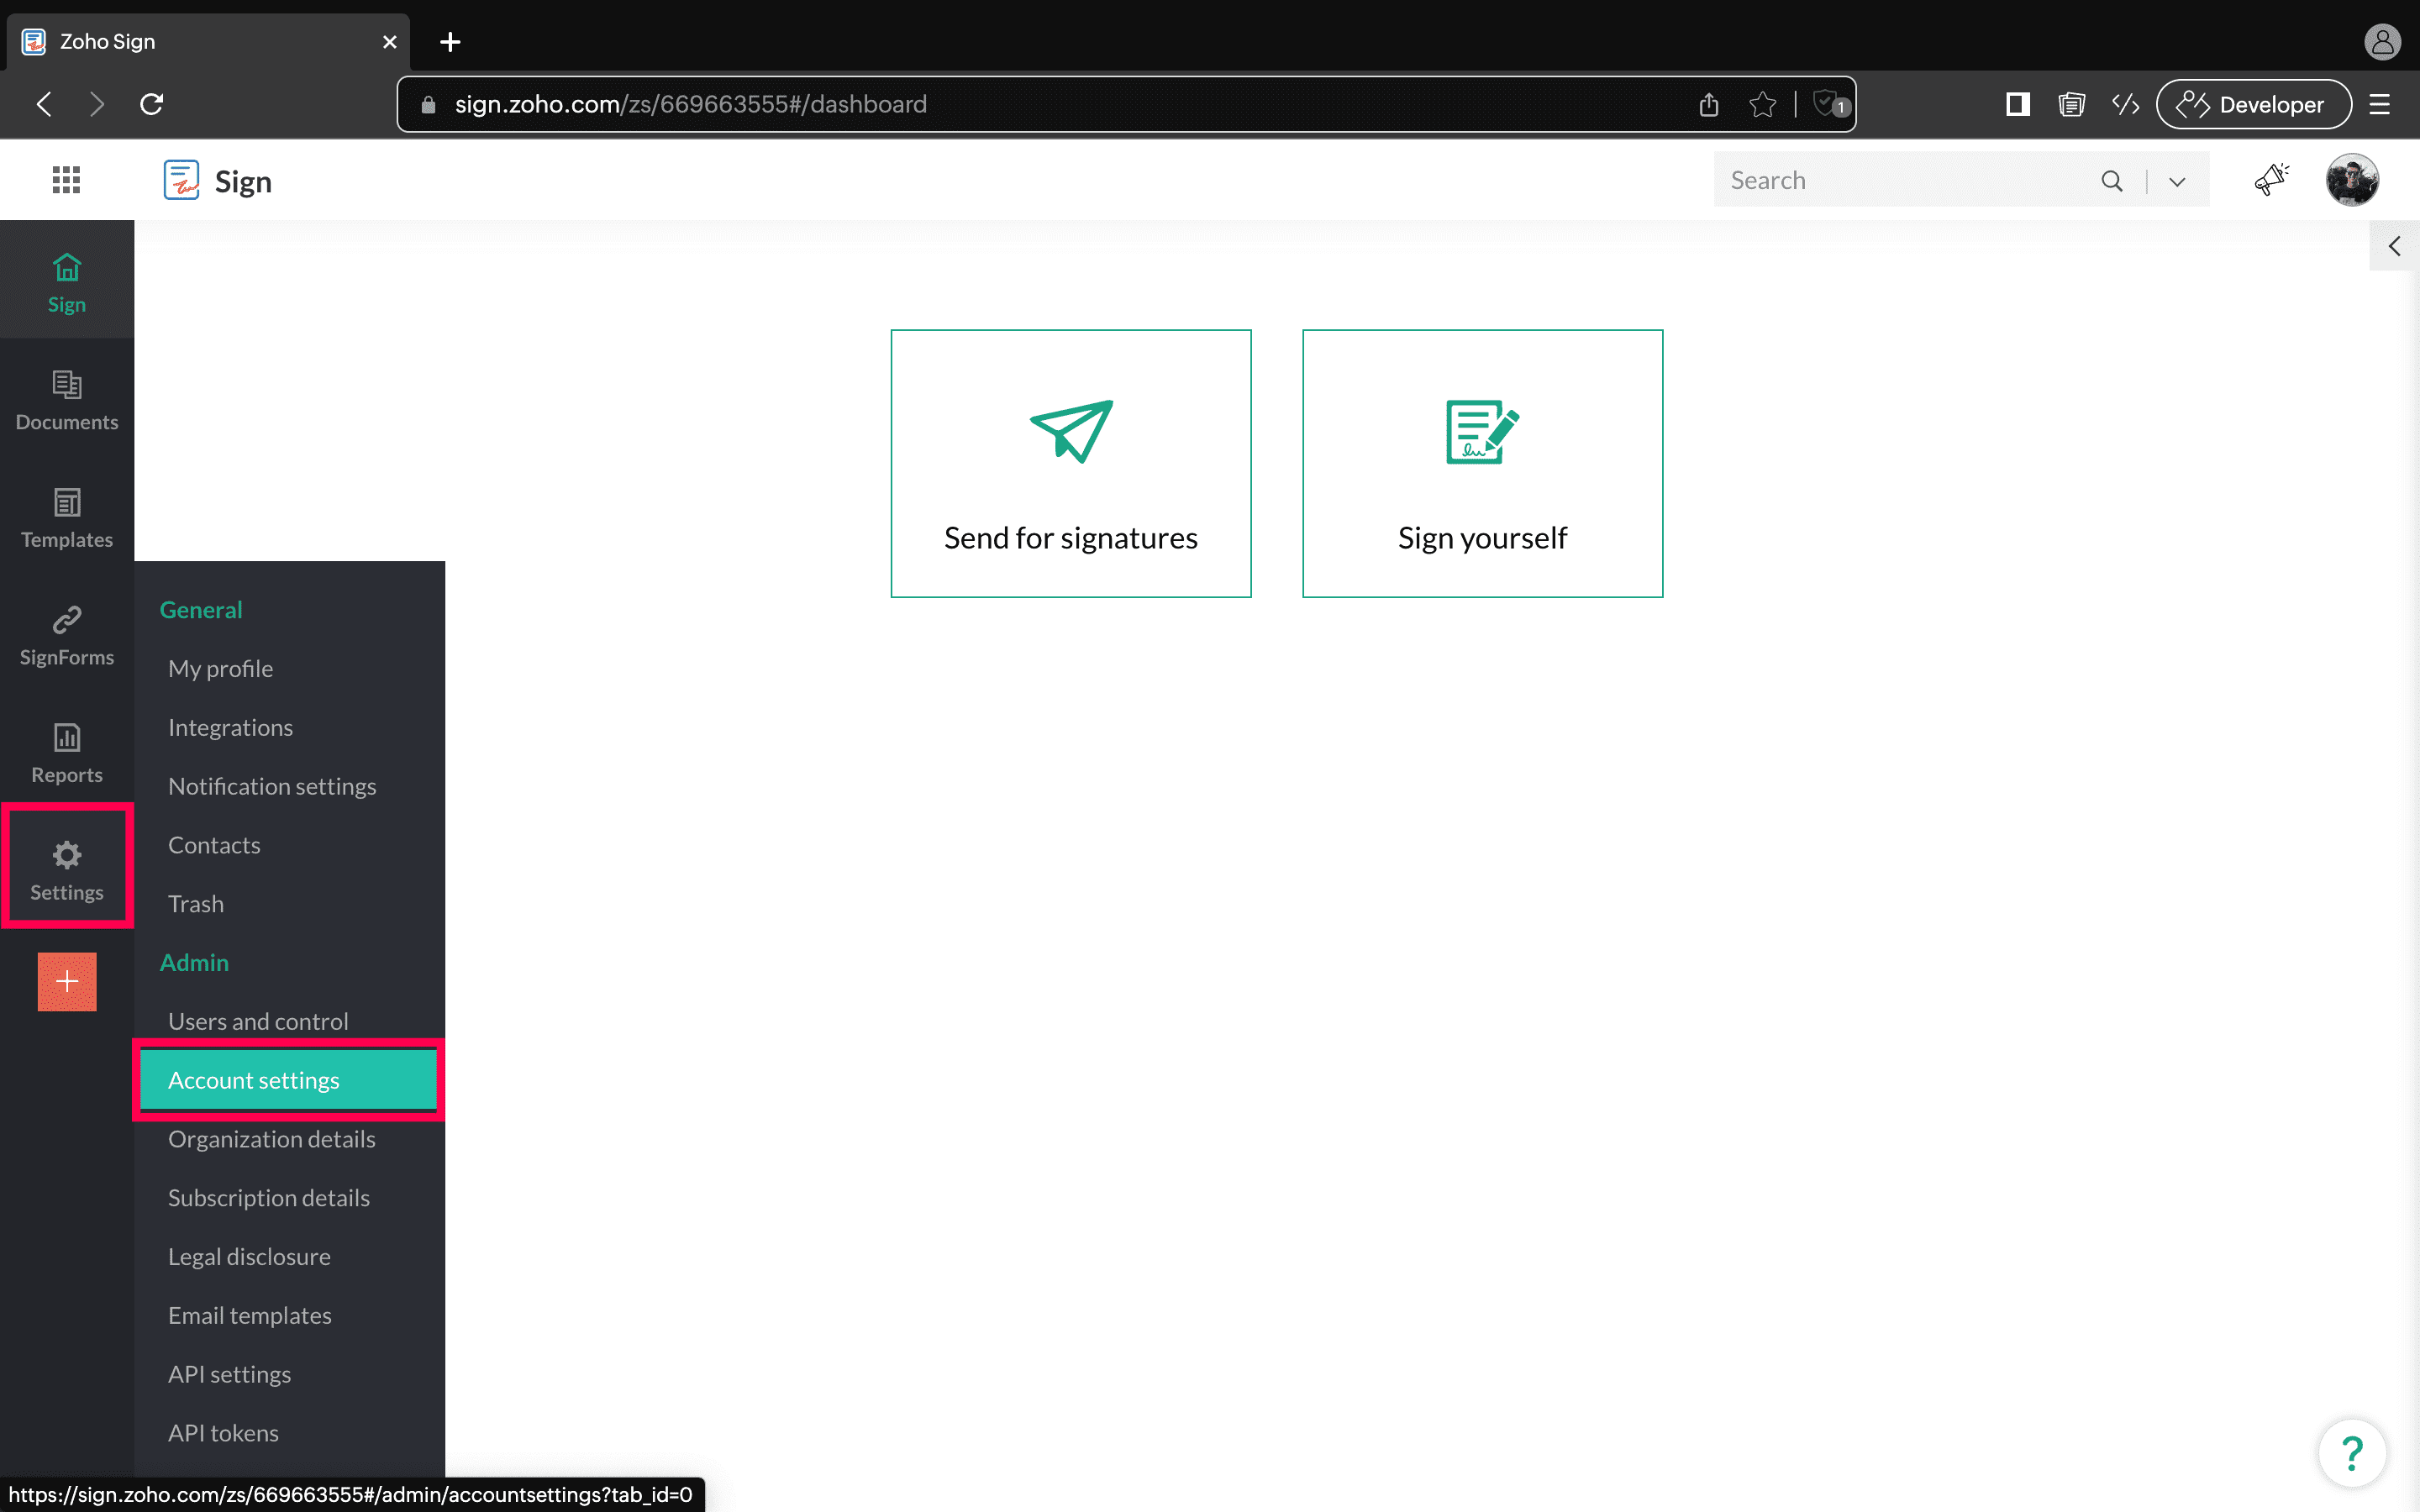Open Users and control entry
This screenshot has height=1512, width=2420.
[x=258, y=1021]
